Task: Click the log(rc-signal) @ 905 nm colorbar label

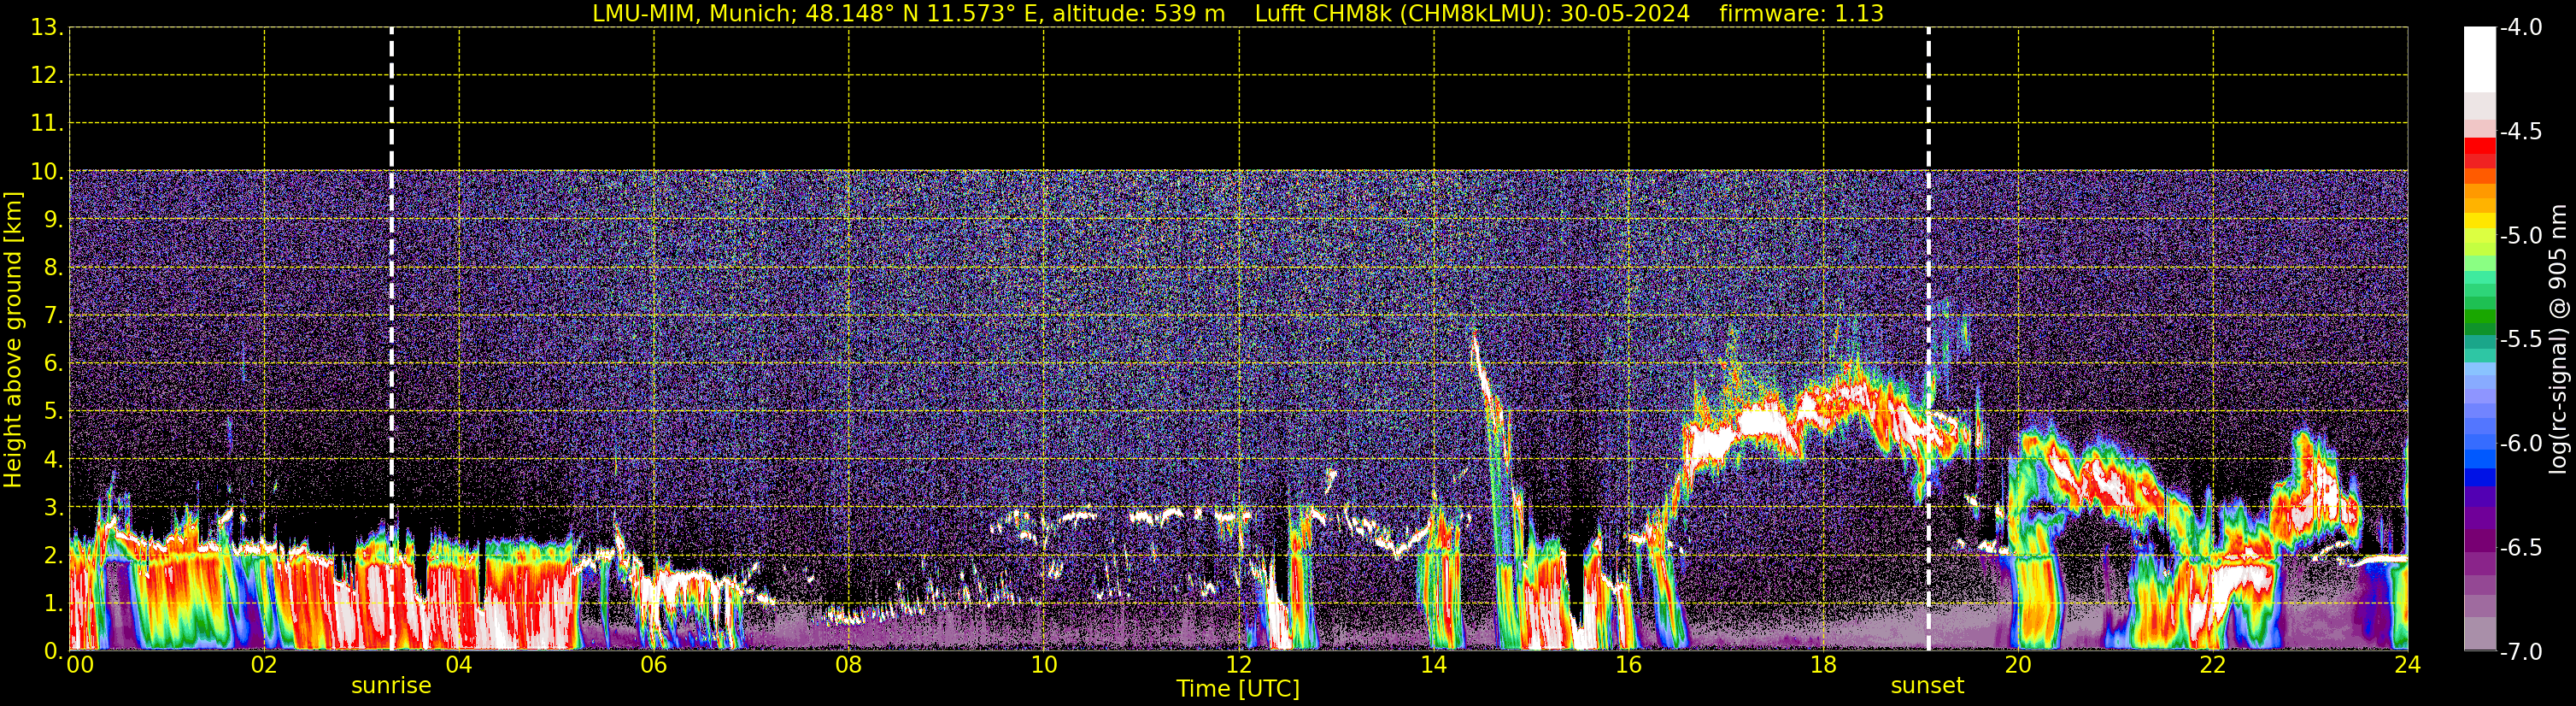Action: point(2559,339)
